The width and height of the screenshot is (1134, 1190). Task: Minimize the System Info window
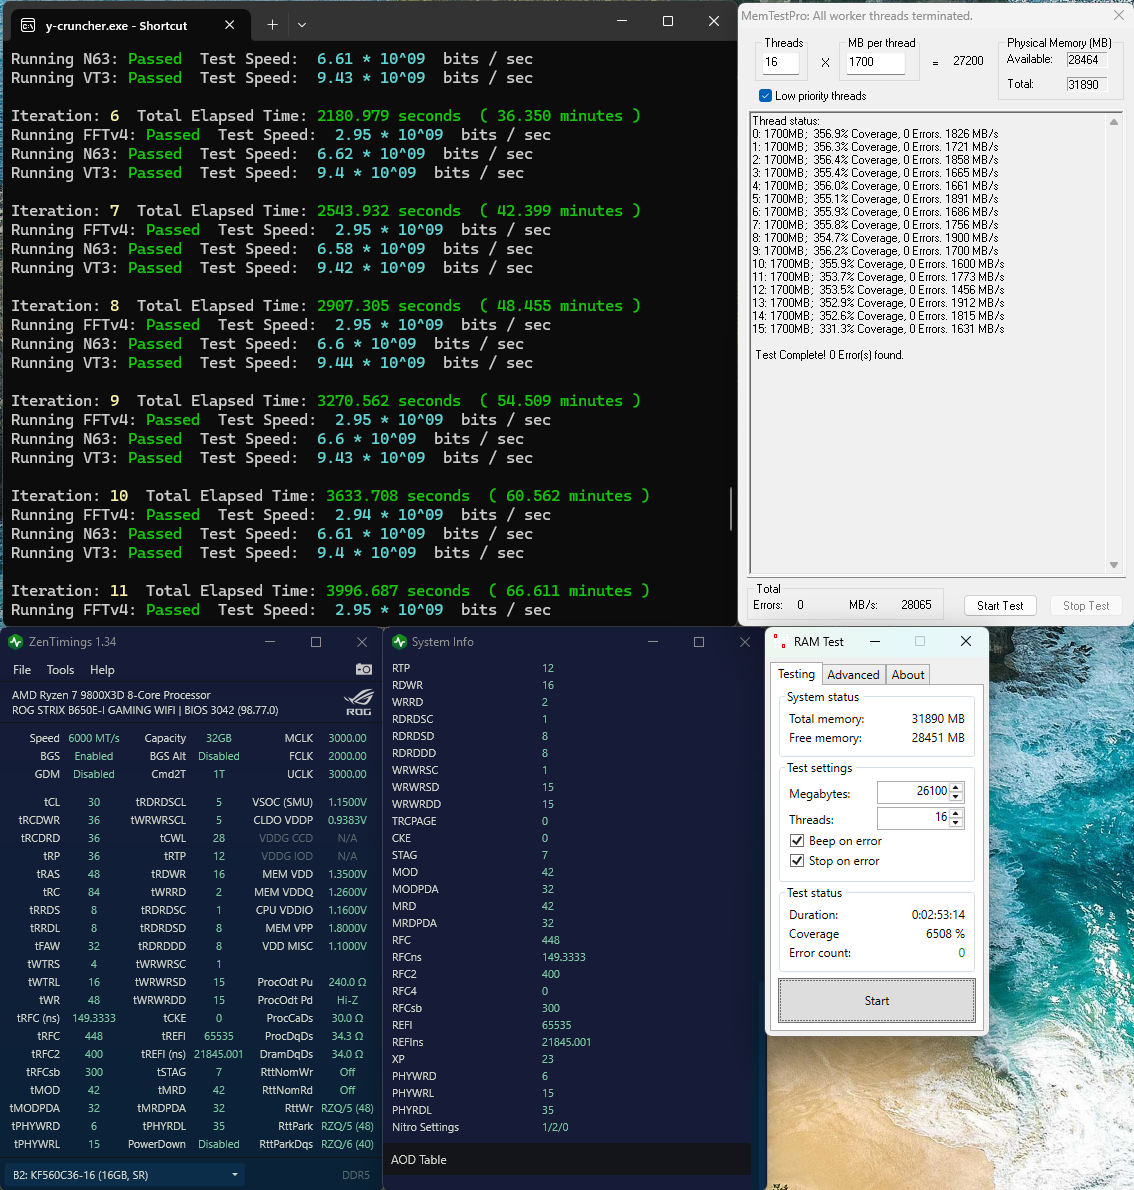click(653, 642)
